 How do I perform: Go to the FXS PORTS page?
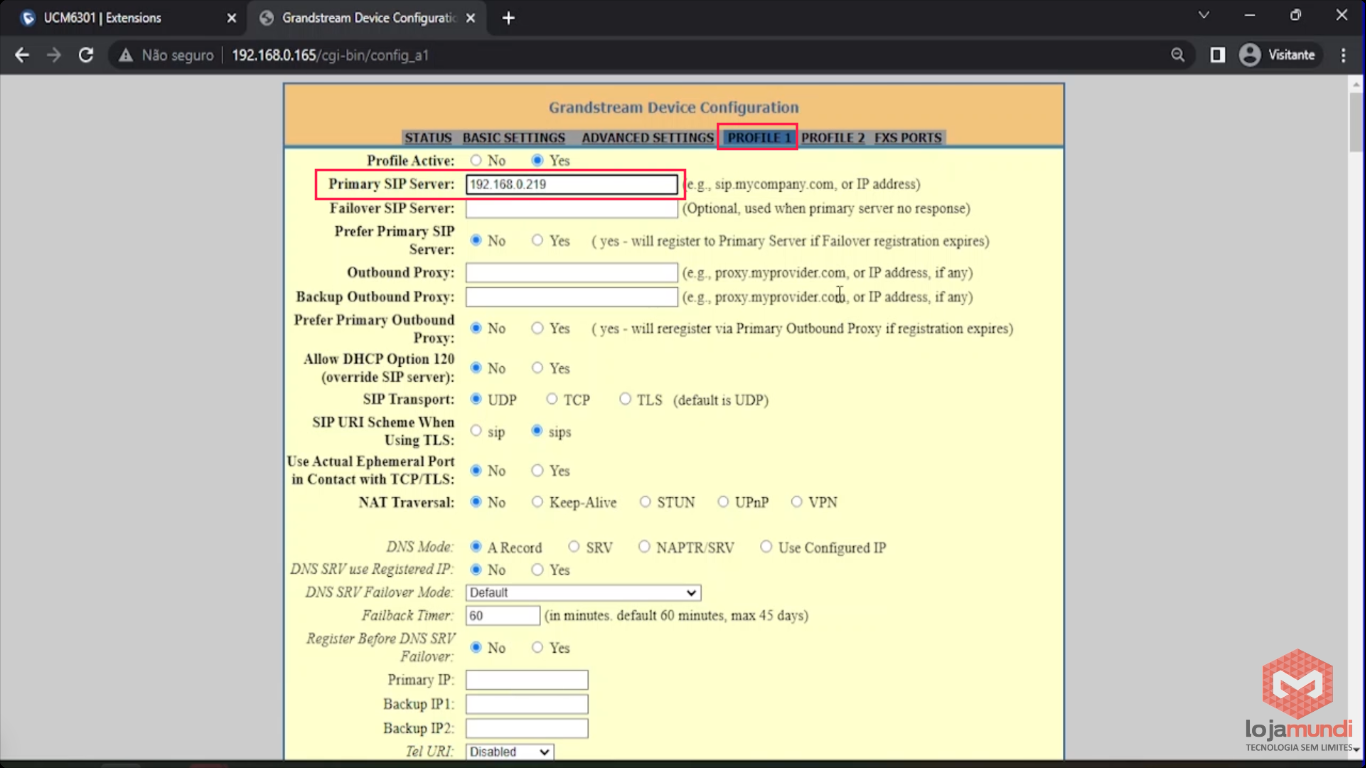pyautogui.click(x=908, y=138)
